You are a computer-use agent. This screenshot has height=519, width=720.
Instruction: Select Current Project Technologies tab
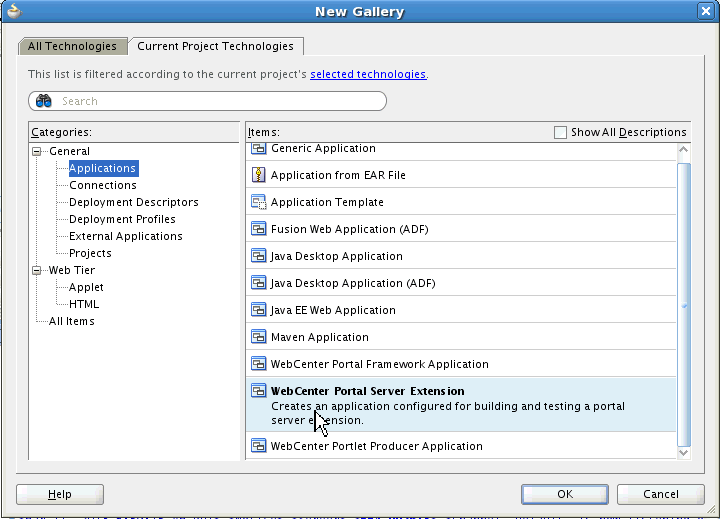(215, 46)
